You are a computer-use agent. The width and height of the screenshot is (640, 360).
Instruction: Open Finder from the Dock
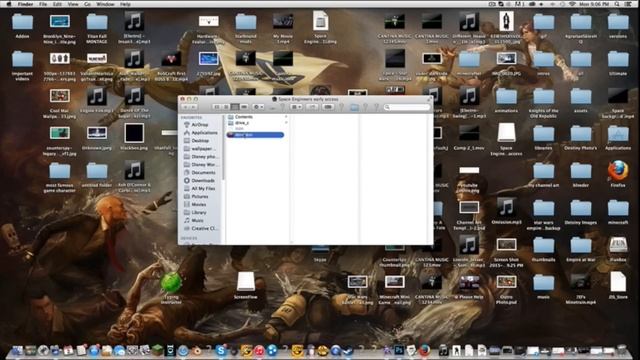click(x=18, y=350)
